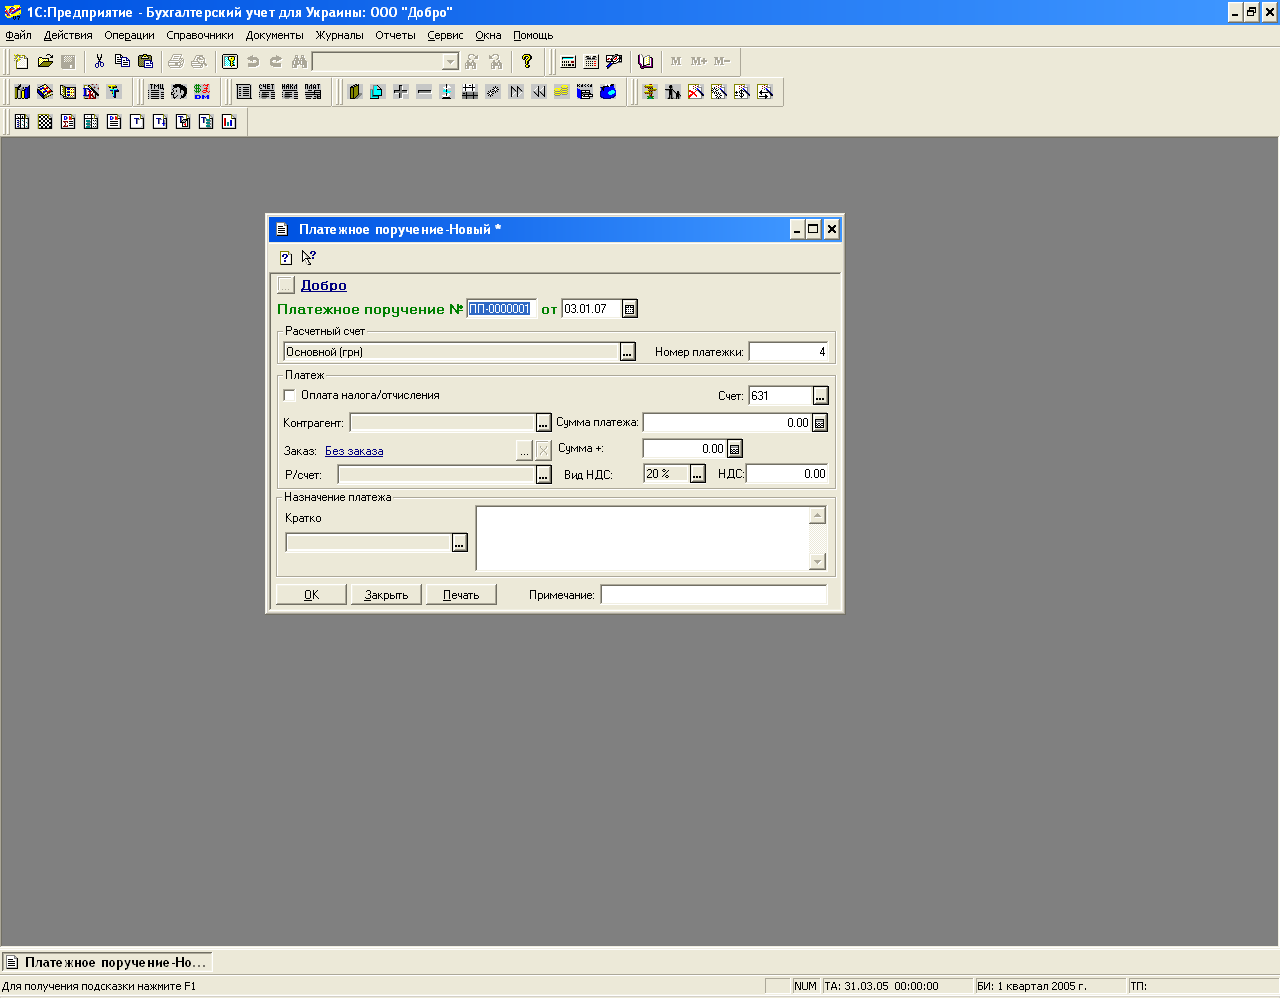Open the Документы menu
This screenshot has width=1280, height=998.
275,35
